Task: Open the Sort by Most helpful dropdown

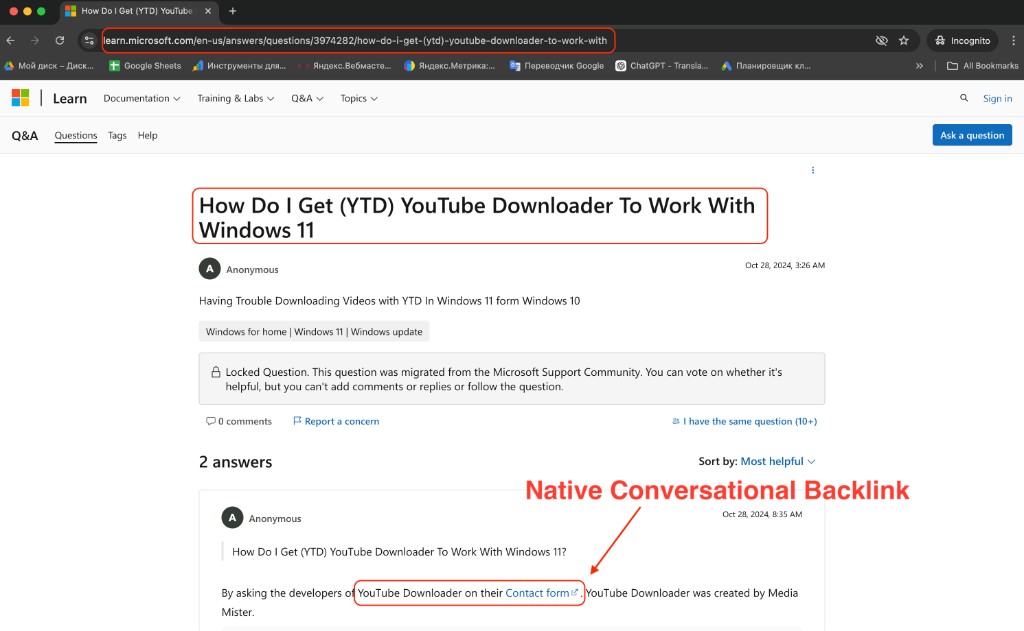Action: pos(778,461)
